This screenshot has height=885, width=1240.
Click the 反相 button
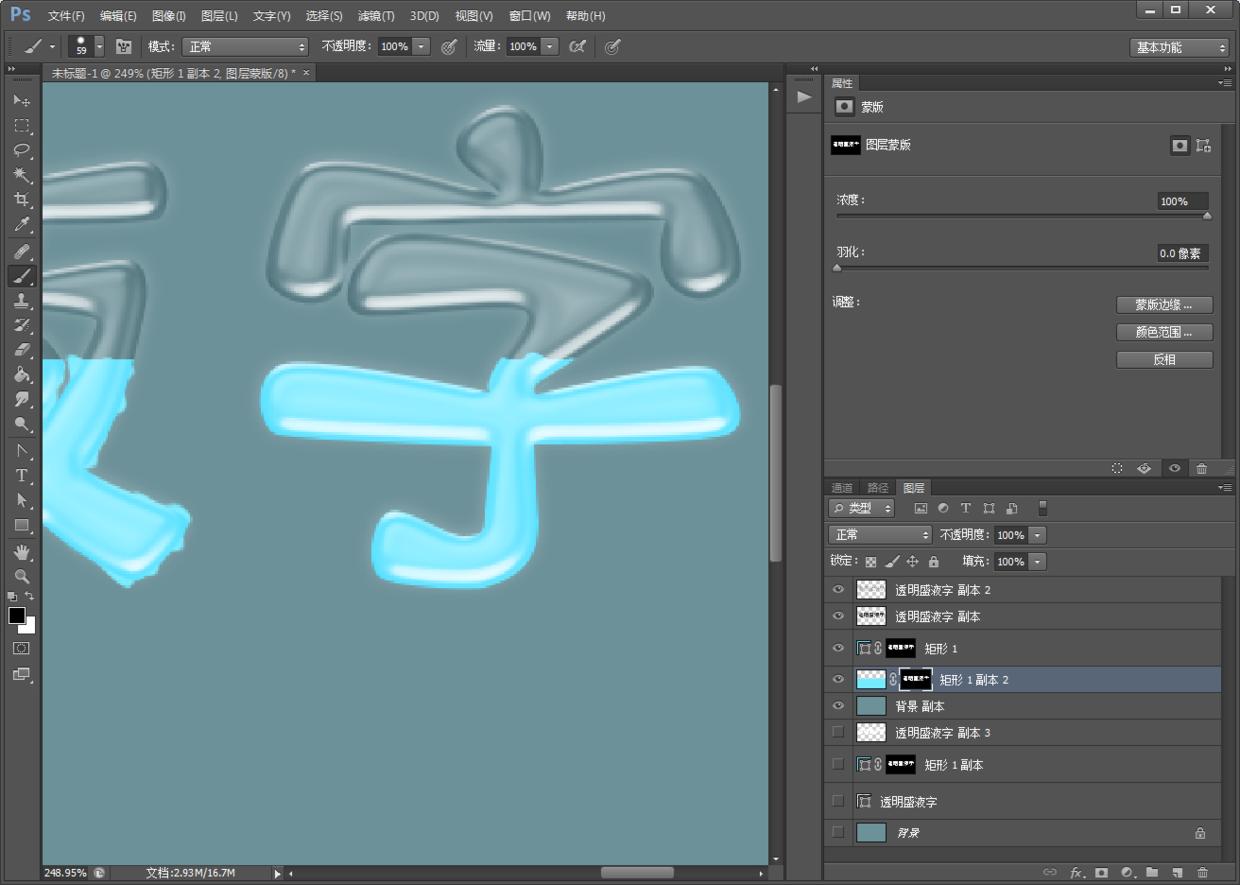point(1164,359)
